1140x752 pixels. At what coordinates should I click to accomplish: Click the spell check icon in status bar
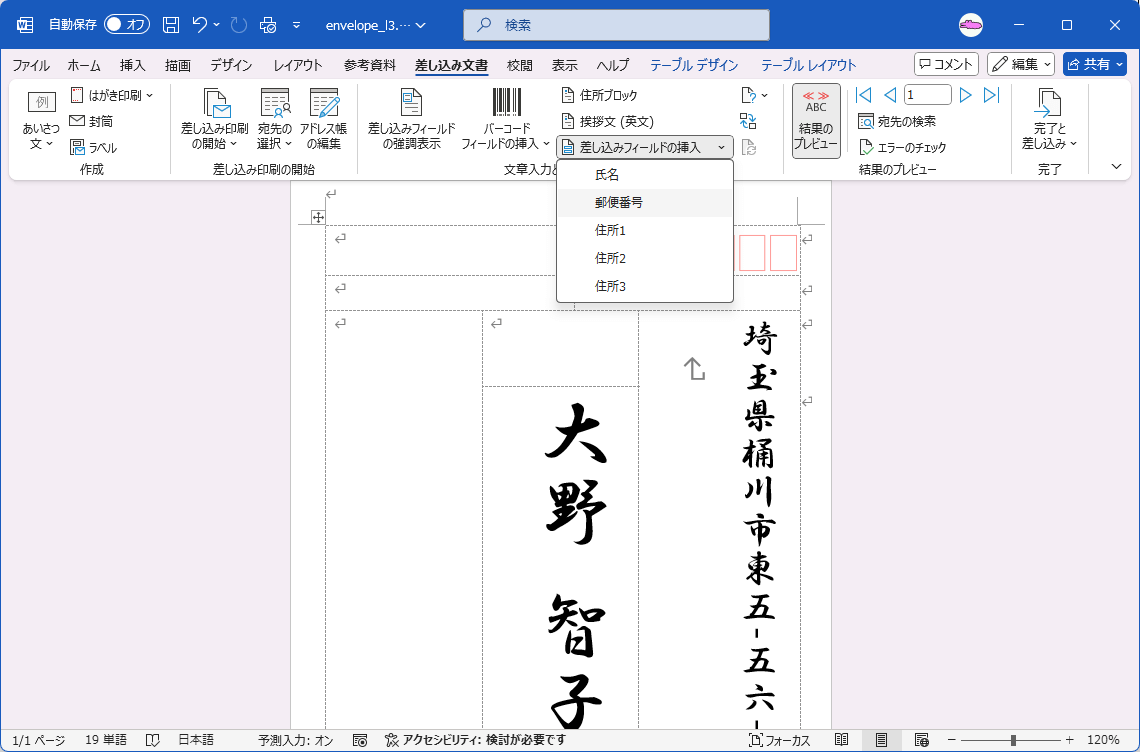pos(152,740)
